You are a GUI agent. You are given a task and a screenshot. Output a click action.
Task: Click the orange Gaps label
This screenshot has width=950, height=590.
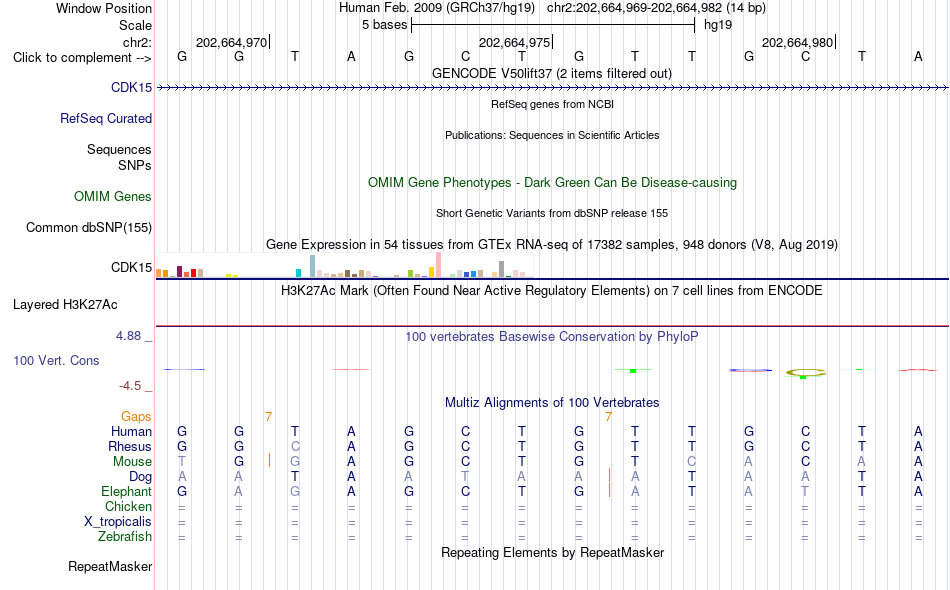(136, 417)
